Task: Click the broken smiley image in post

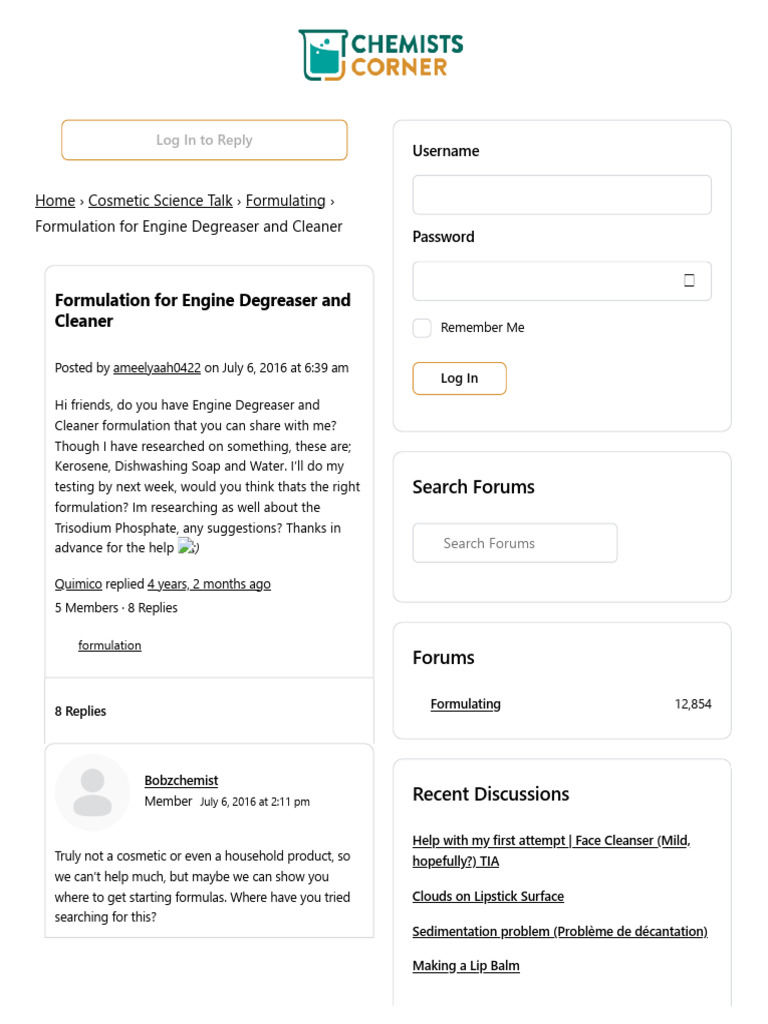Action: (x=188, y=547)
